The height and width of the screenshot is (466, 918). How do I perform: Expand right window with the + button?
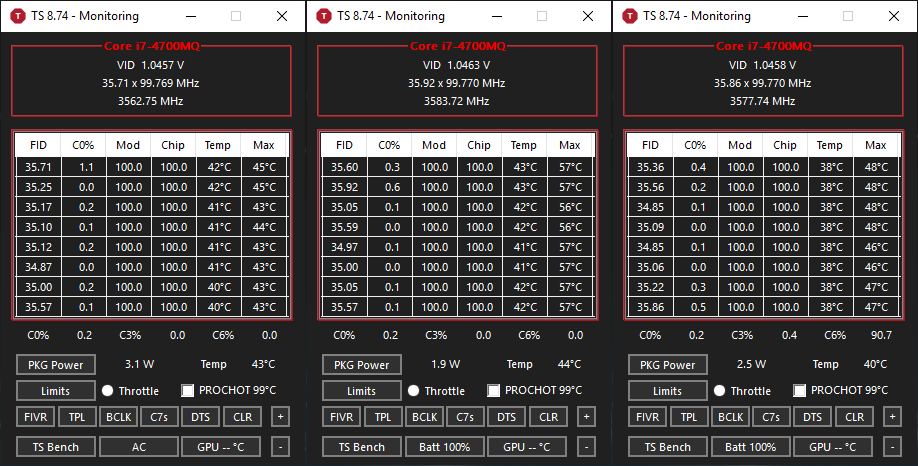(x=892, y=417)
